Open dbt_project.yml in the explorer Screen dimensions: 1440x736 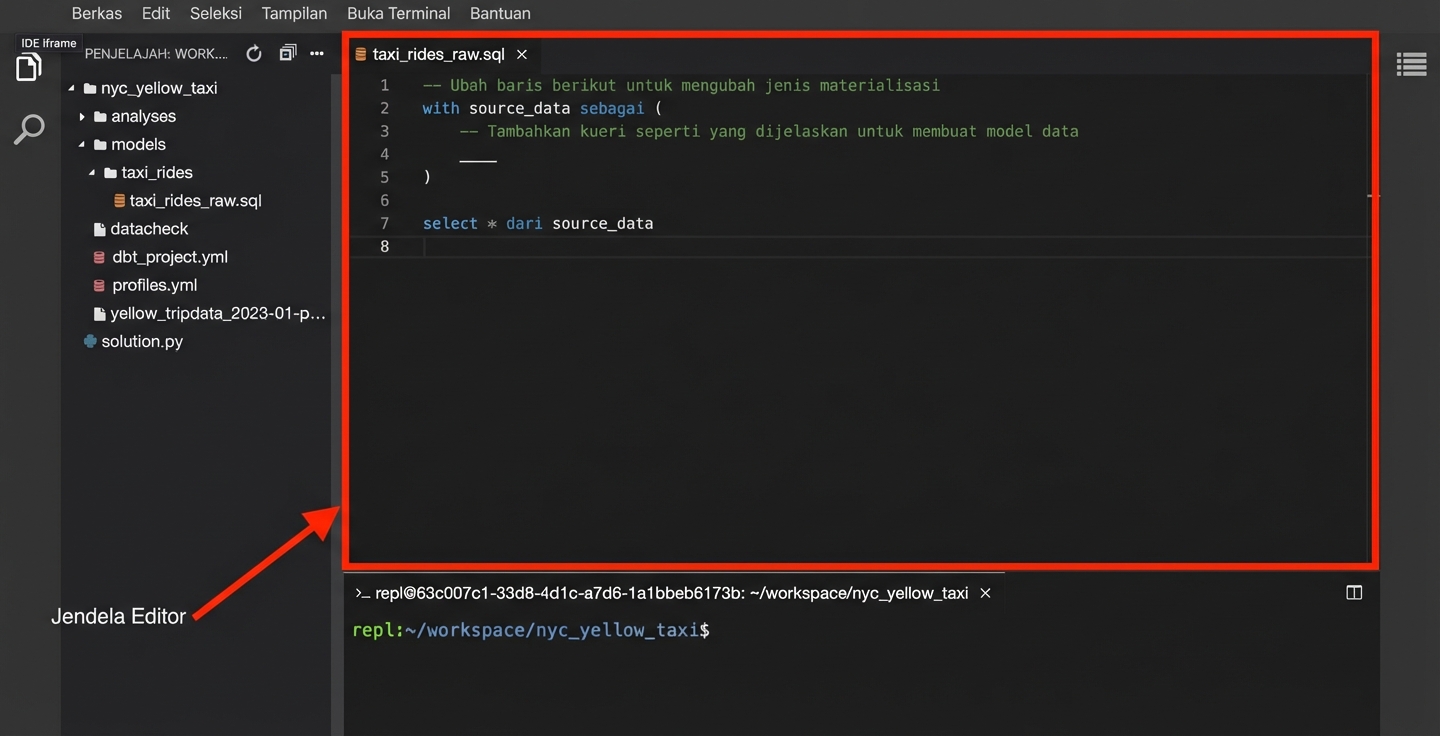(170, 257)
